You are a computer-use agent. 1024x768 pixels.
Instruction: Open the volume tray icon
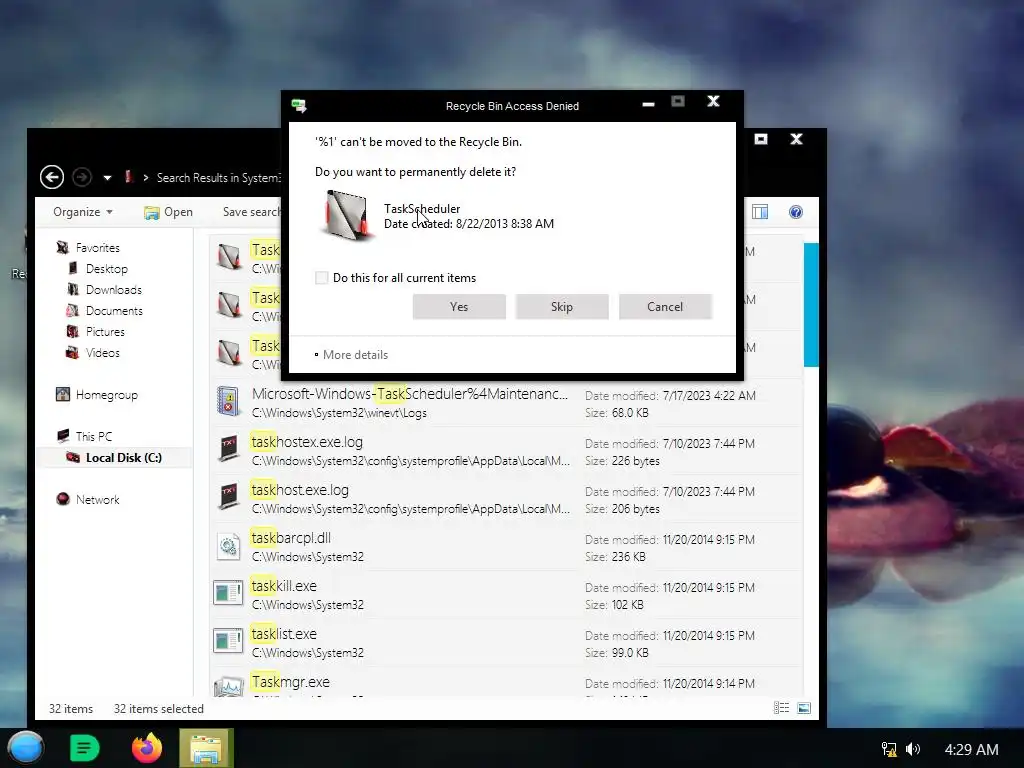(913, 749)
